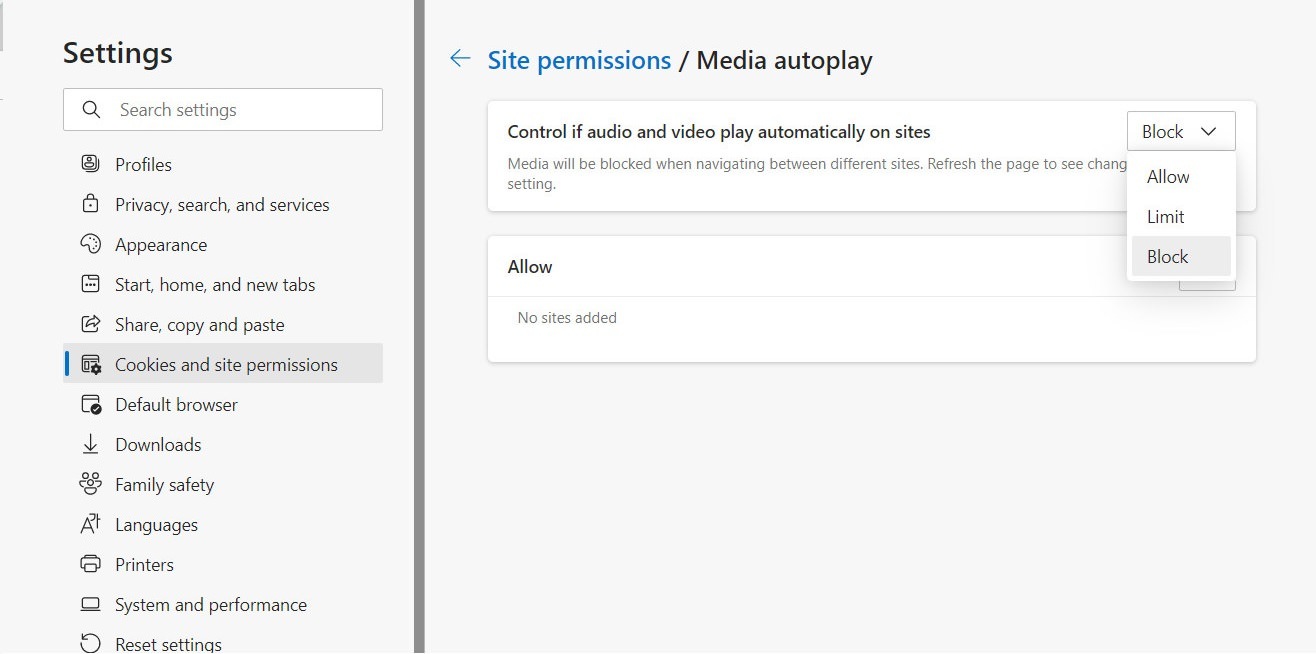Open the Site permissions breadcrumb link
The image size is (1316, 654).
579,60
